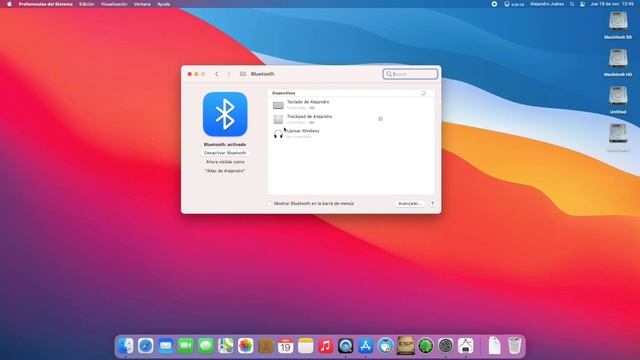This screenshot has width=640, height=360.
Task: Open the brown app icon beside Photos
Action: click(266, 346)
